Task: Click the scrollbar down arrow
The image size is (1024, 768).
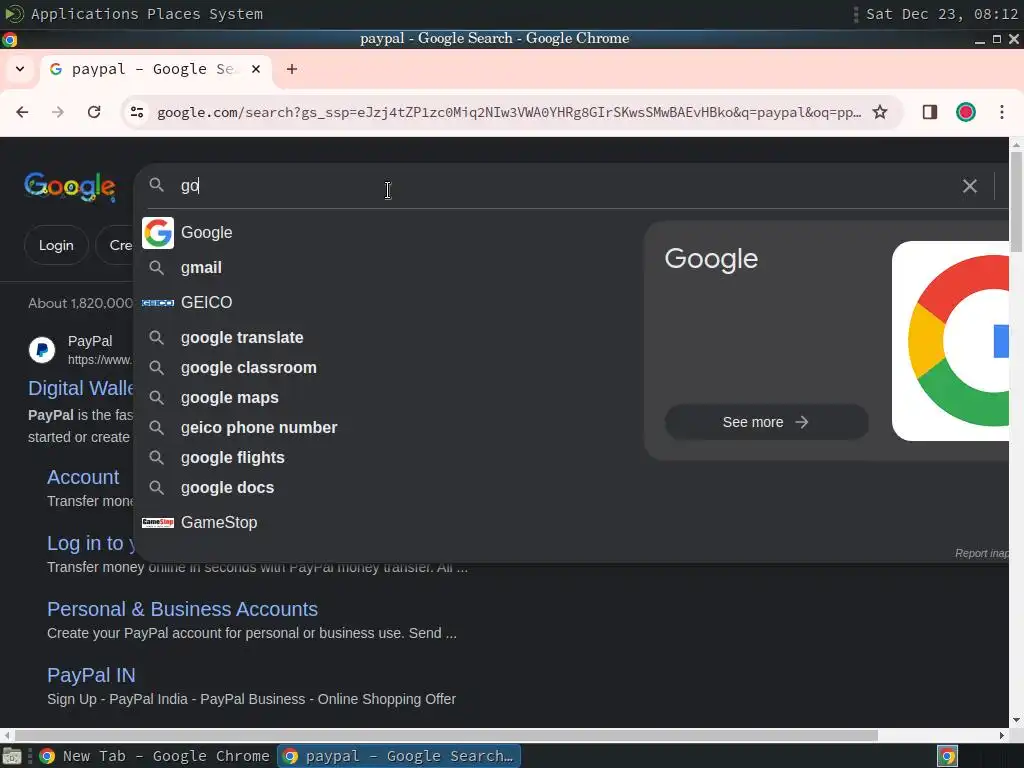Action: click(x=1016, y=720)
